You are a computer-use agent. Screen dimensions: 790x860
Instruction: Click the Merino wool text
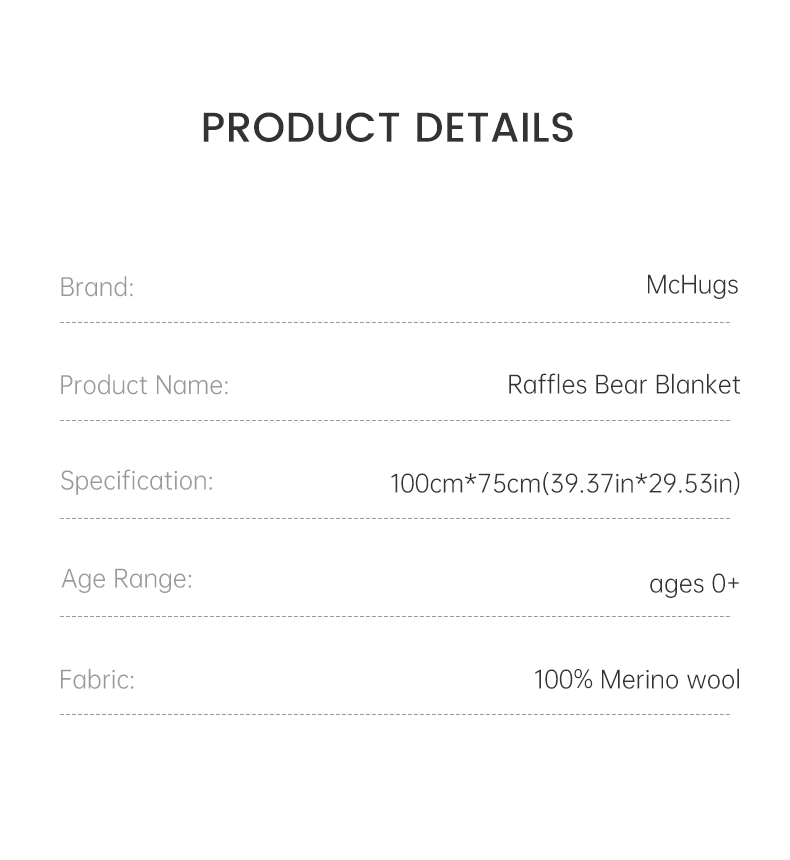click(670, 680)
